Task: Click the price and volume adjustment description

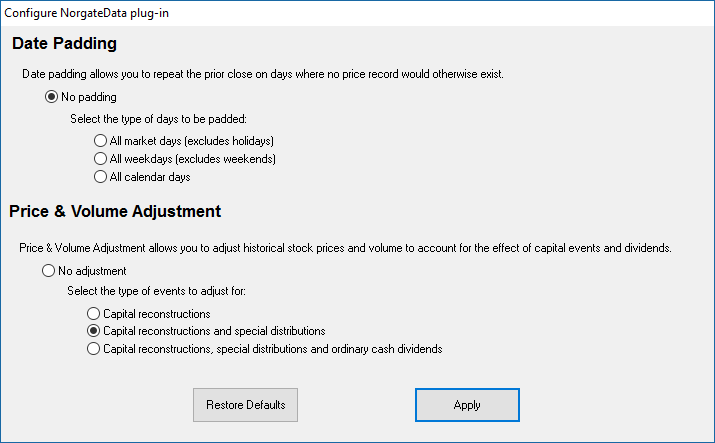Action: [345, 248]
